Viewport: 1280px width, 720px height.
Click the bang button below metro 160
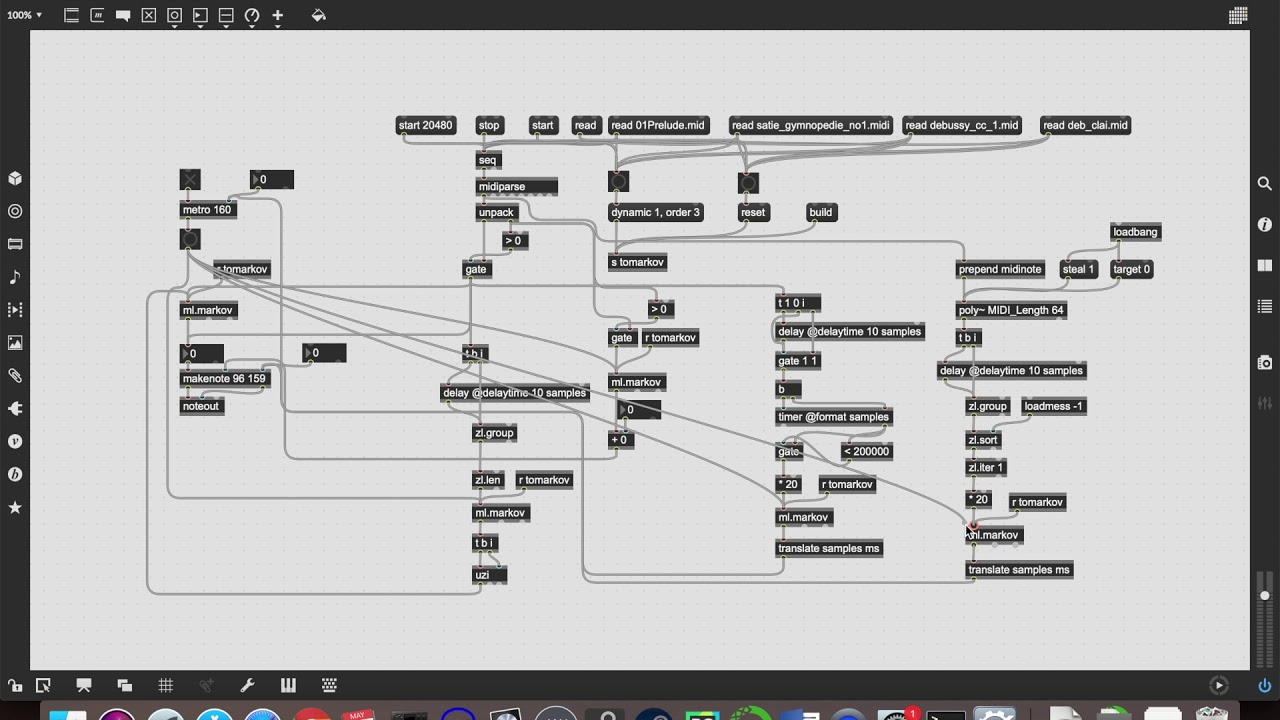click(x=190, y=239)
